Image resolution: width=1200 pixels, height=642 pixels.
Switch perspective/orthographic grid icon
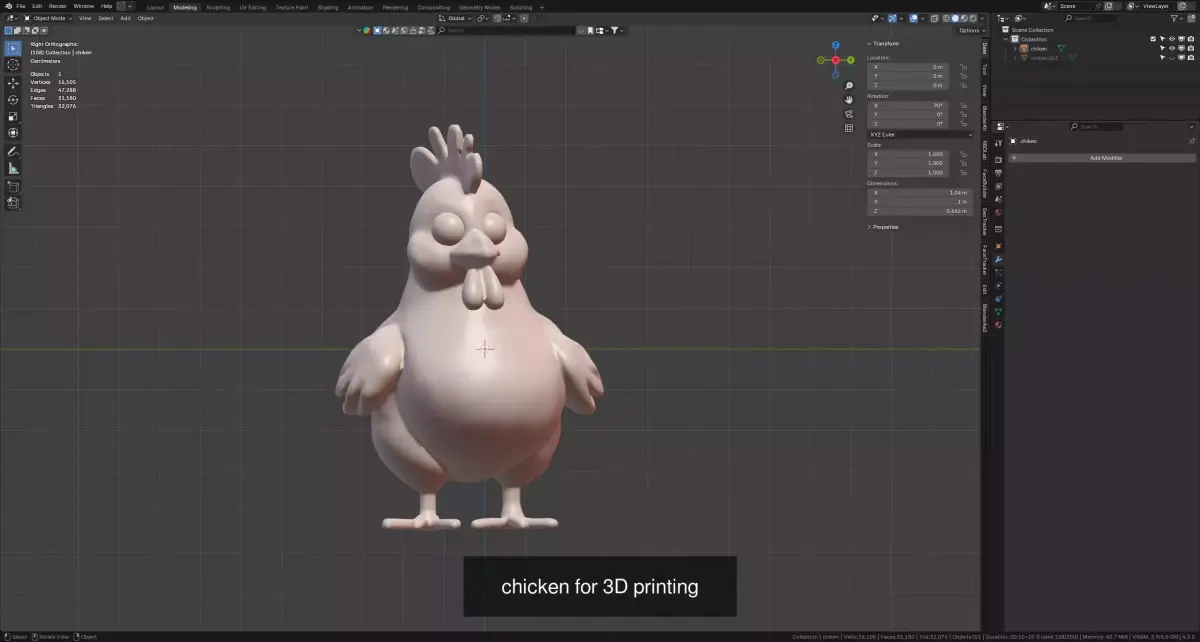click(x=849, y=128)
